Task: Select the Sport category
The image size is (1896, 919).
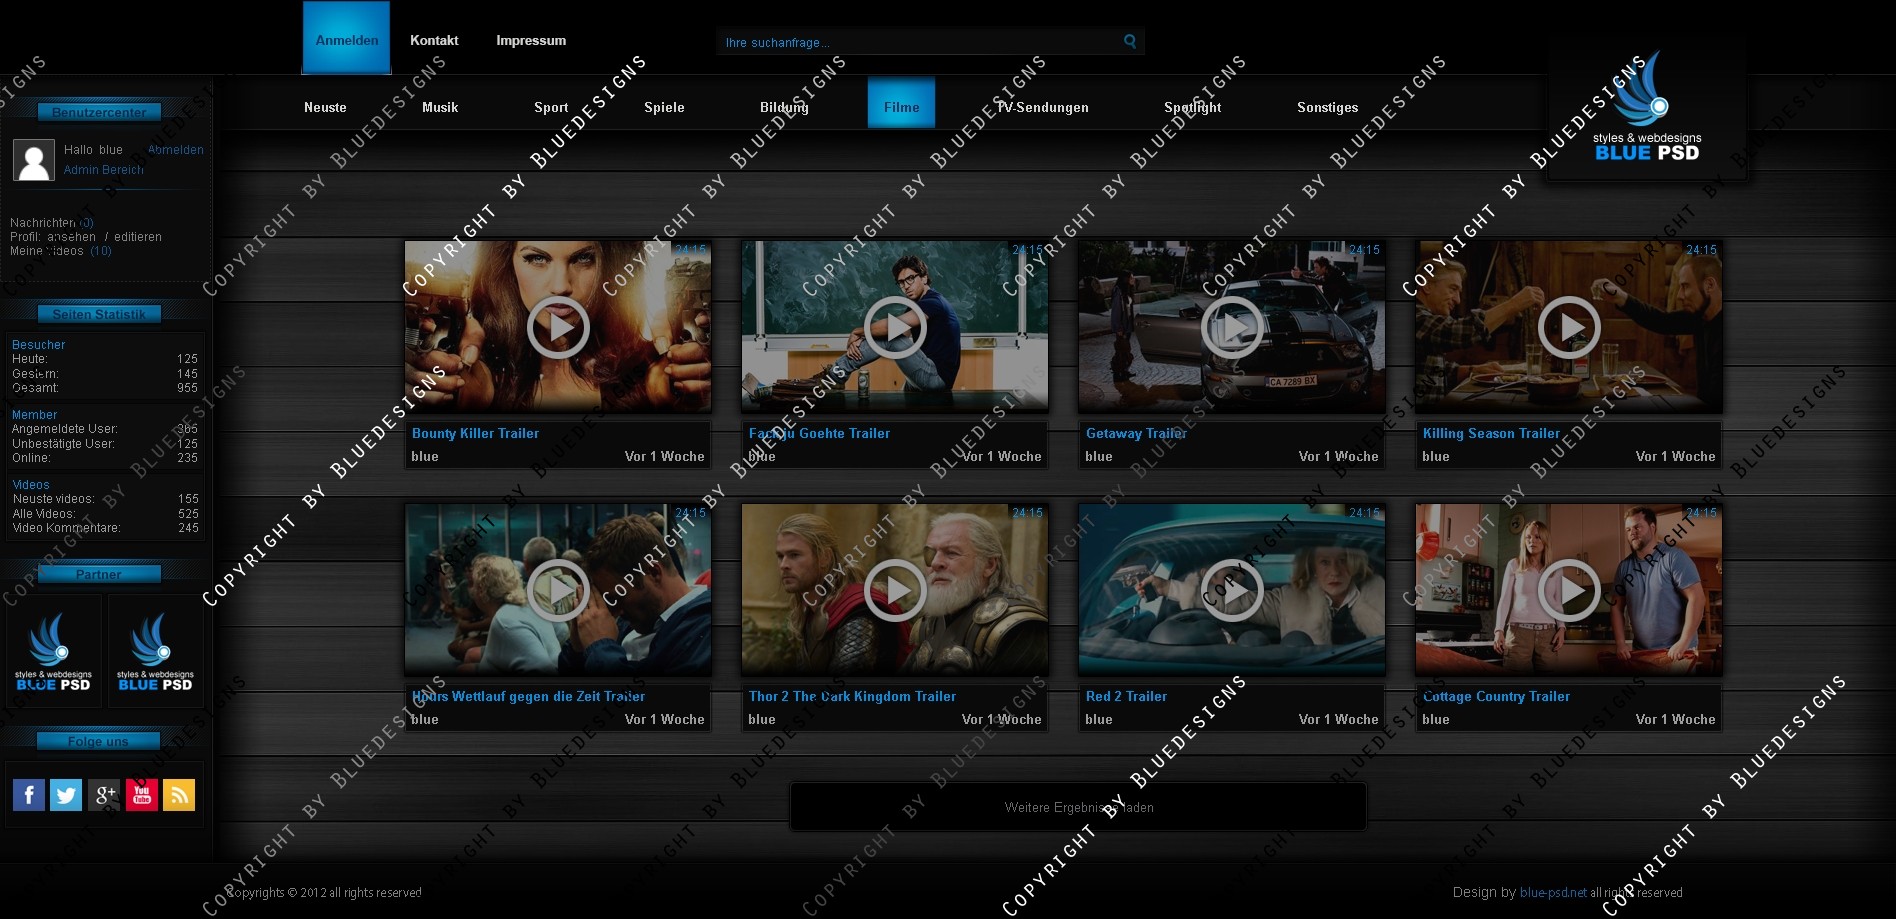Action: point(551,107)
